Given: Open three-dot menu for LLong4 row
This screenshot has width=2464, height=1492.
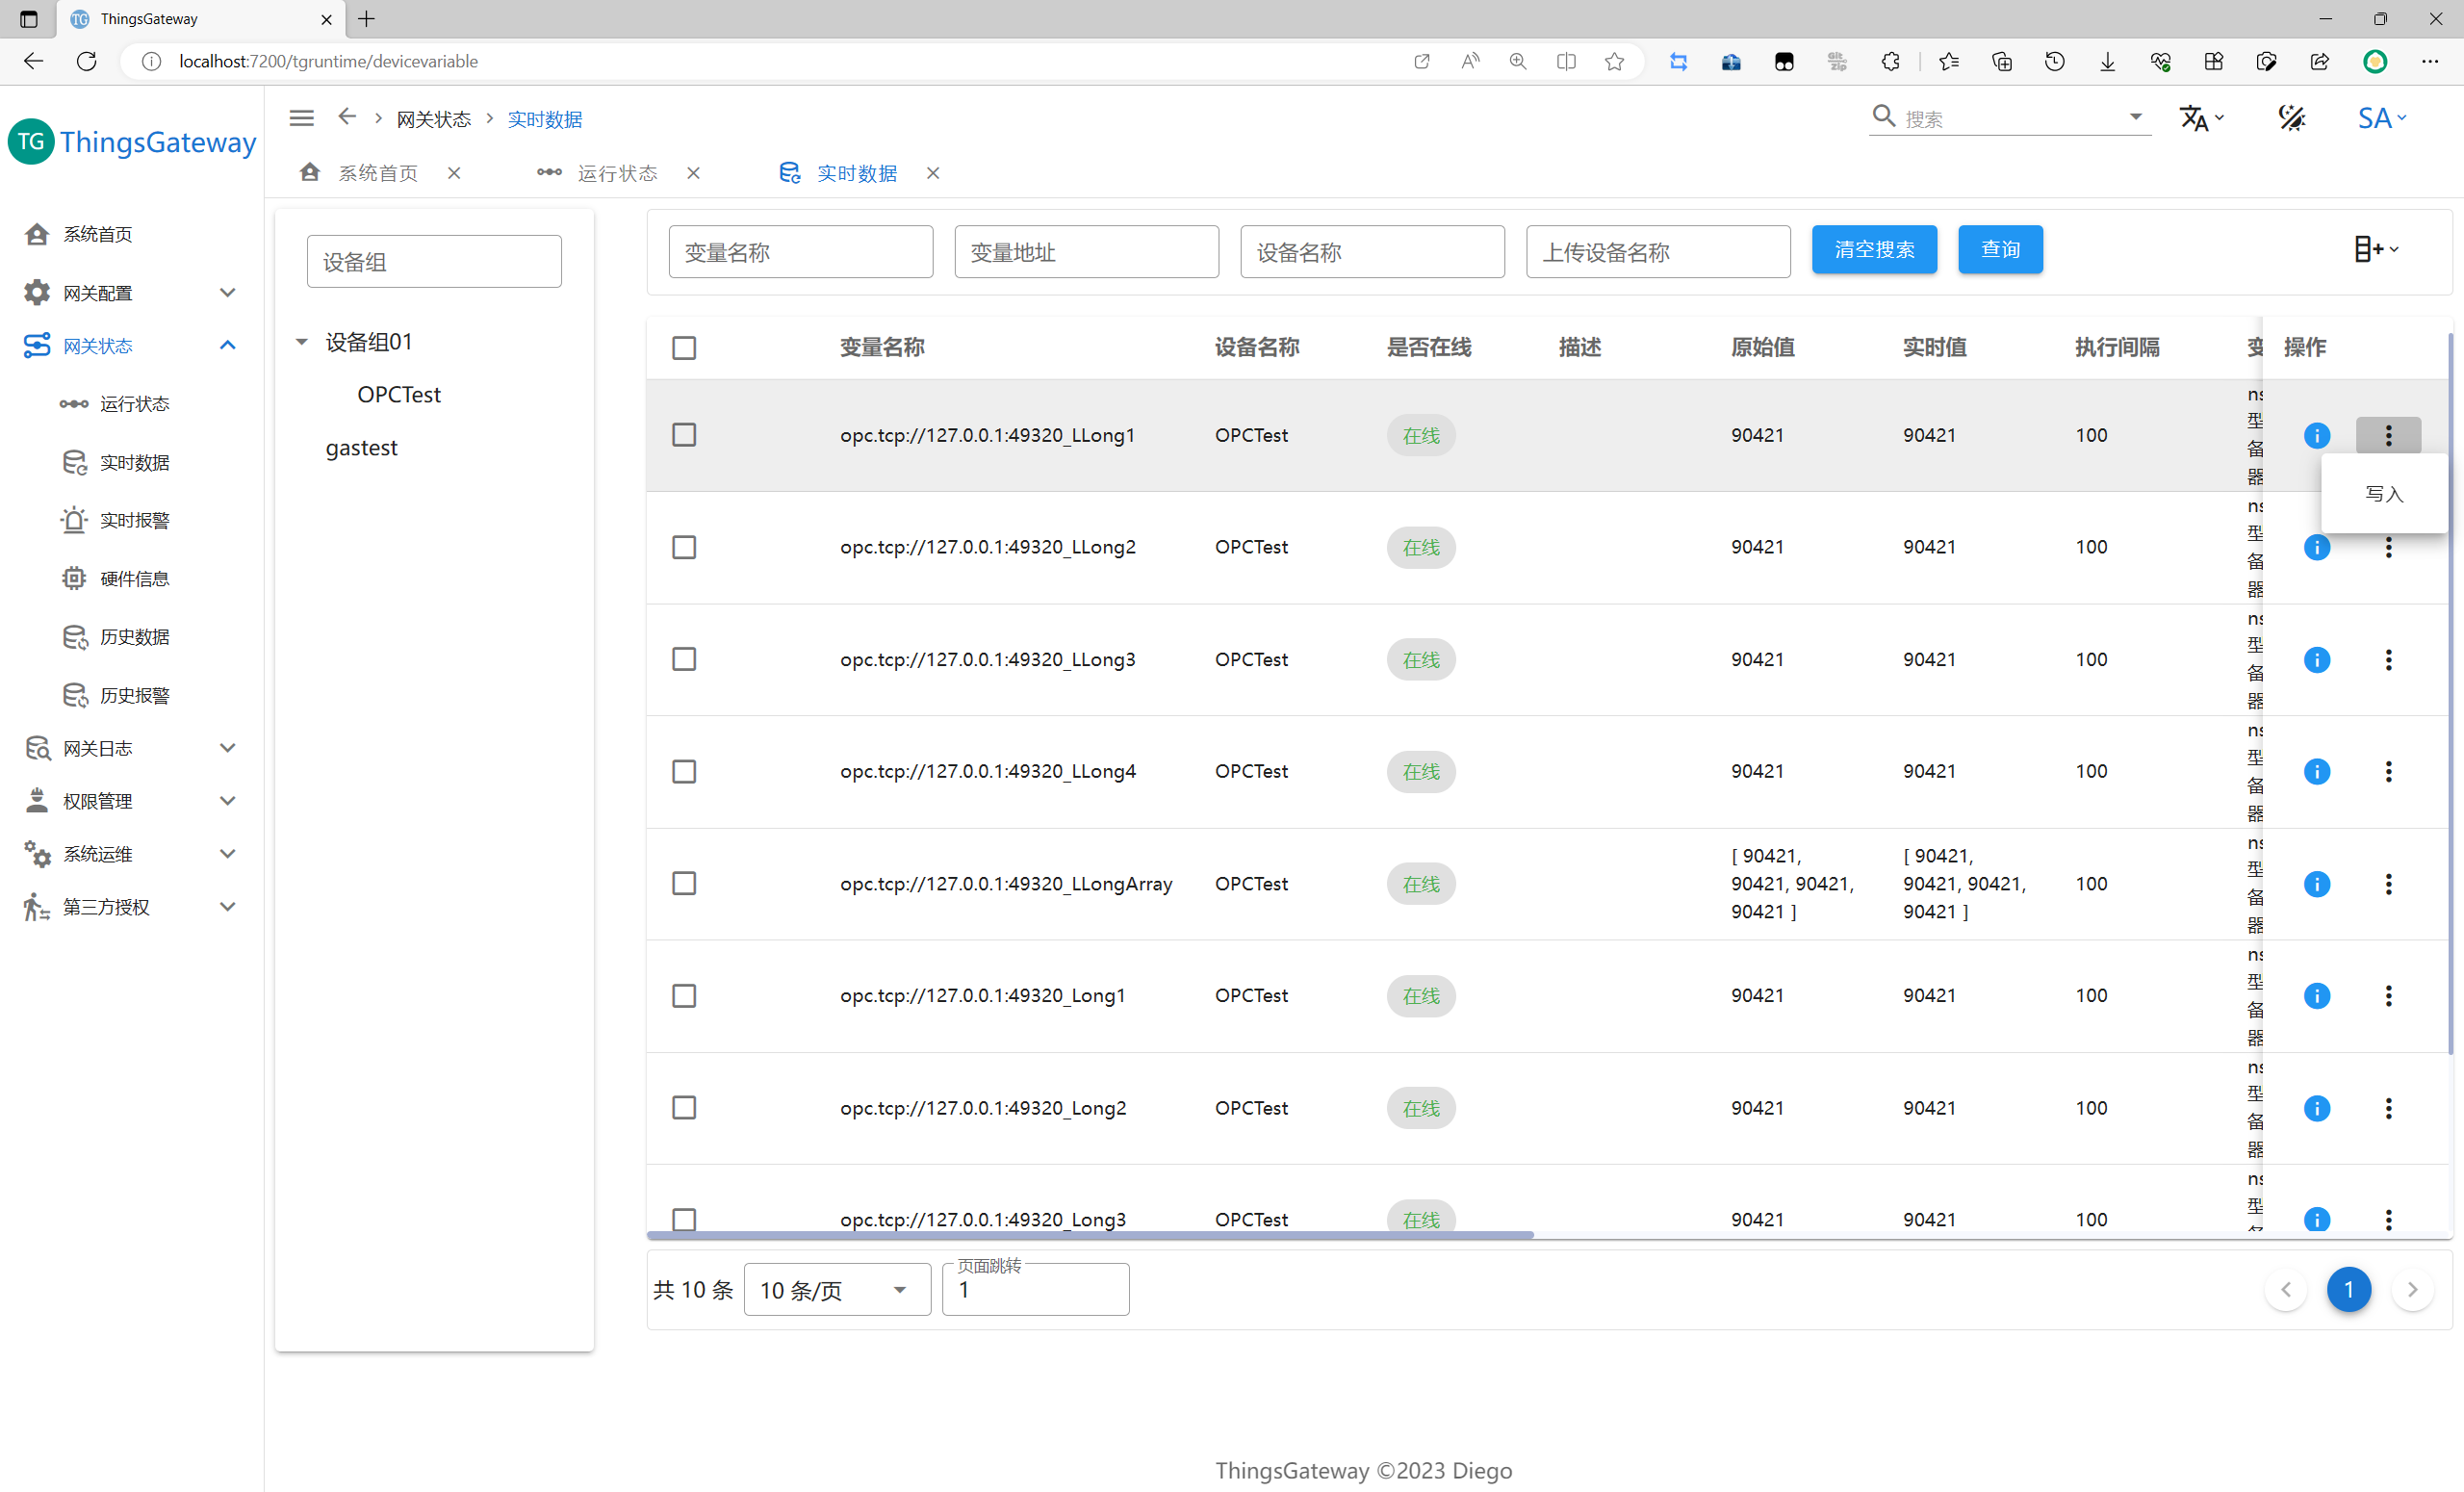Looking at the screenshot, I should 2388,772.
